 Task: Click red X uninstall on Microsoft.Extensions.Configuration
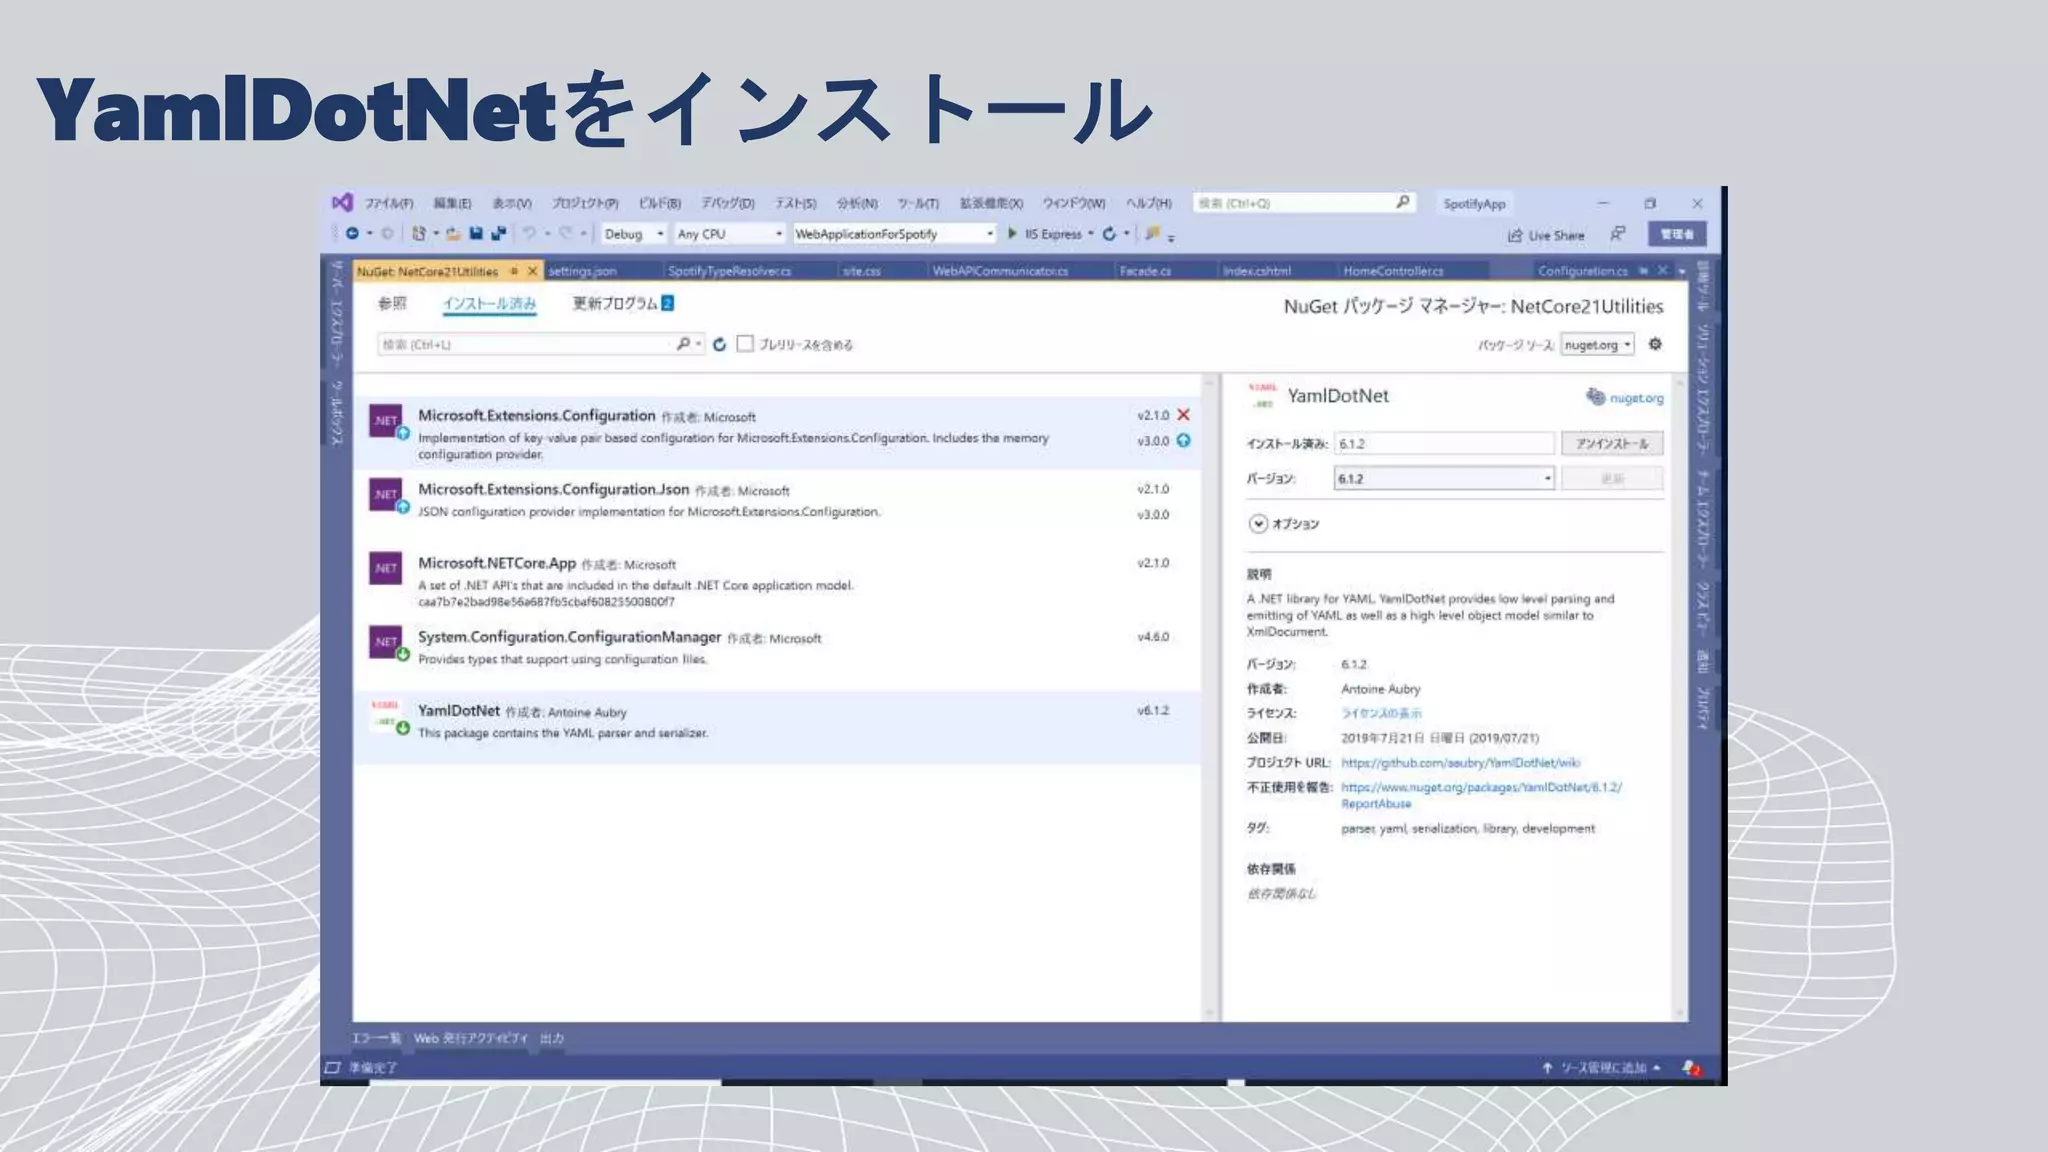(1184, 415)
